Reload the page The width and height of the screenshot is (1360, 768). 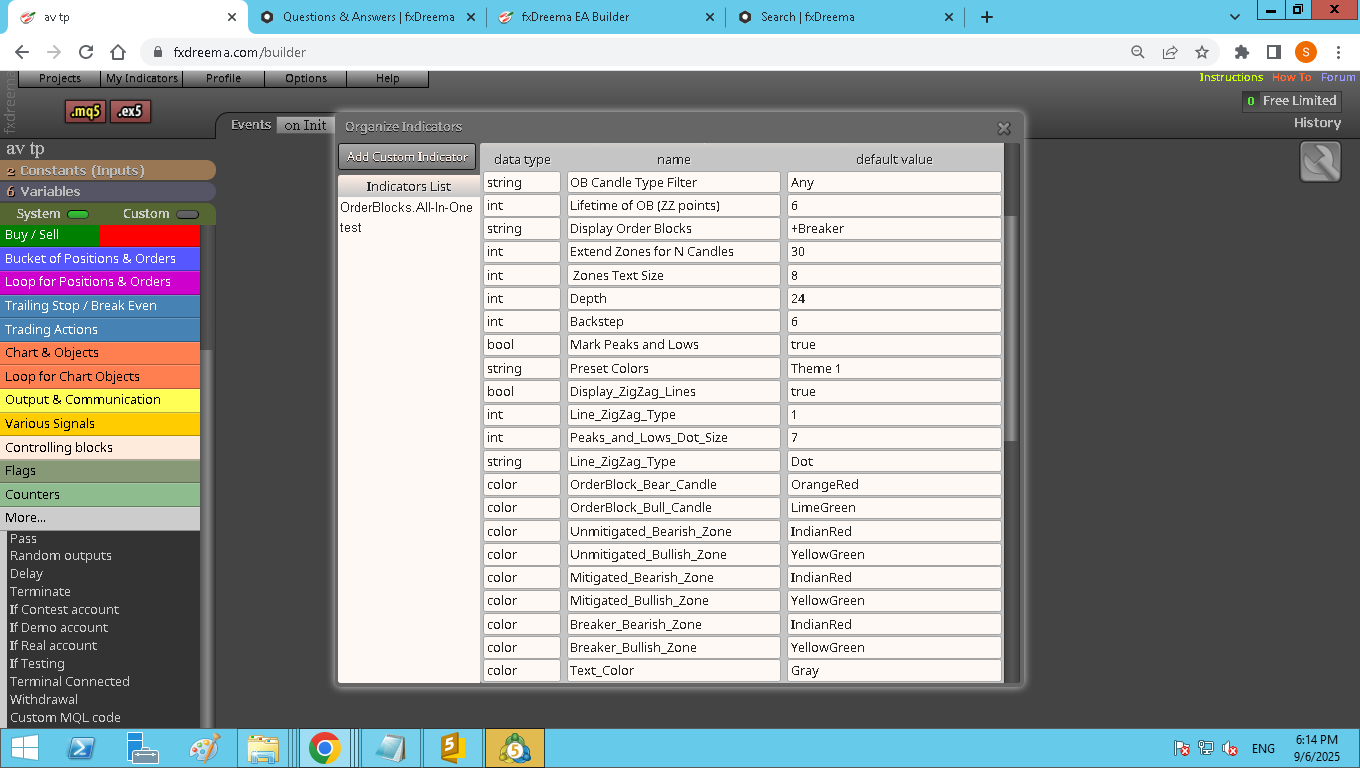(86, 52)
